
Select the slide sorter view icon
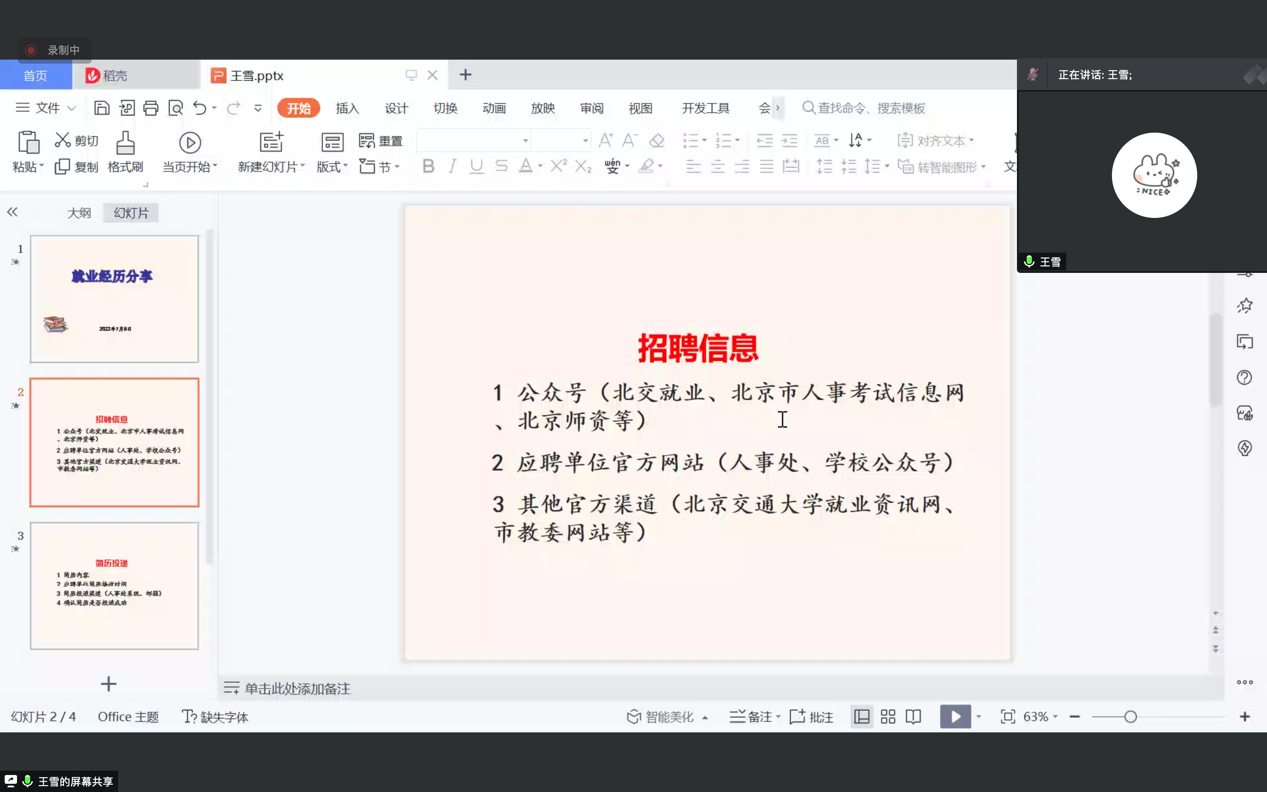pos(887,716)
